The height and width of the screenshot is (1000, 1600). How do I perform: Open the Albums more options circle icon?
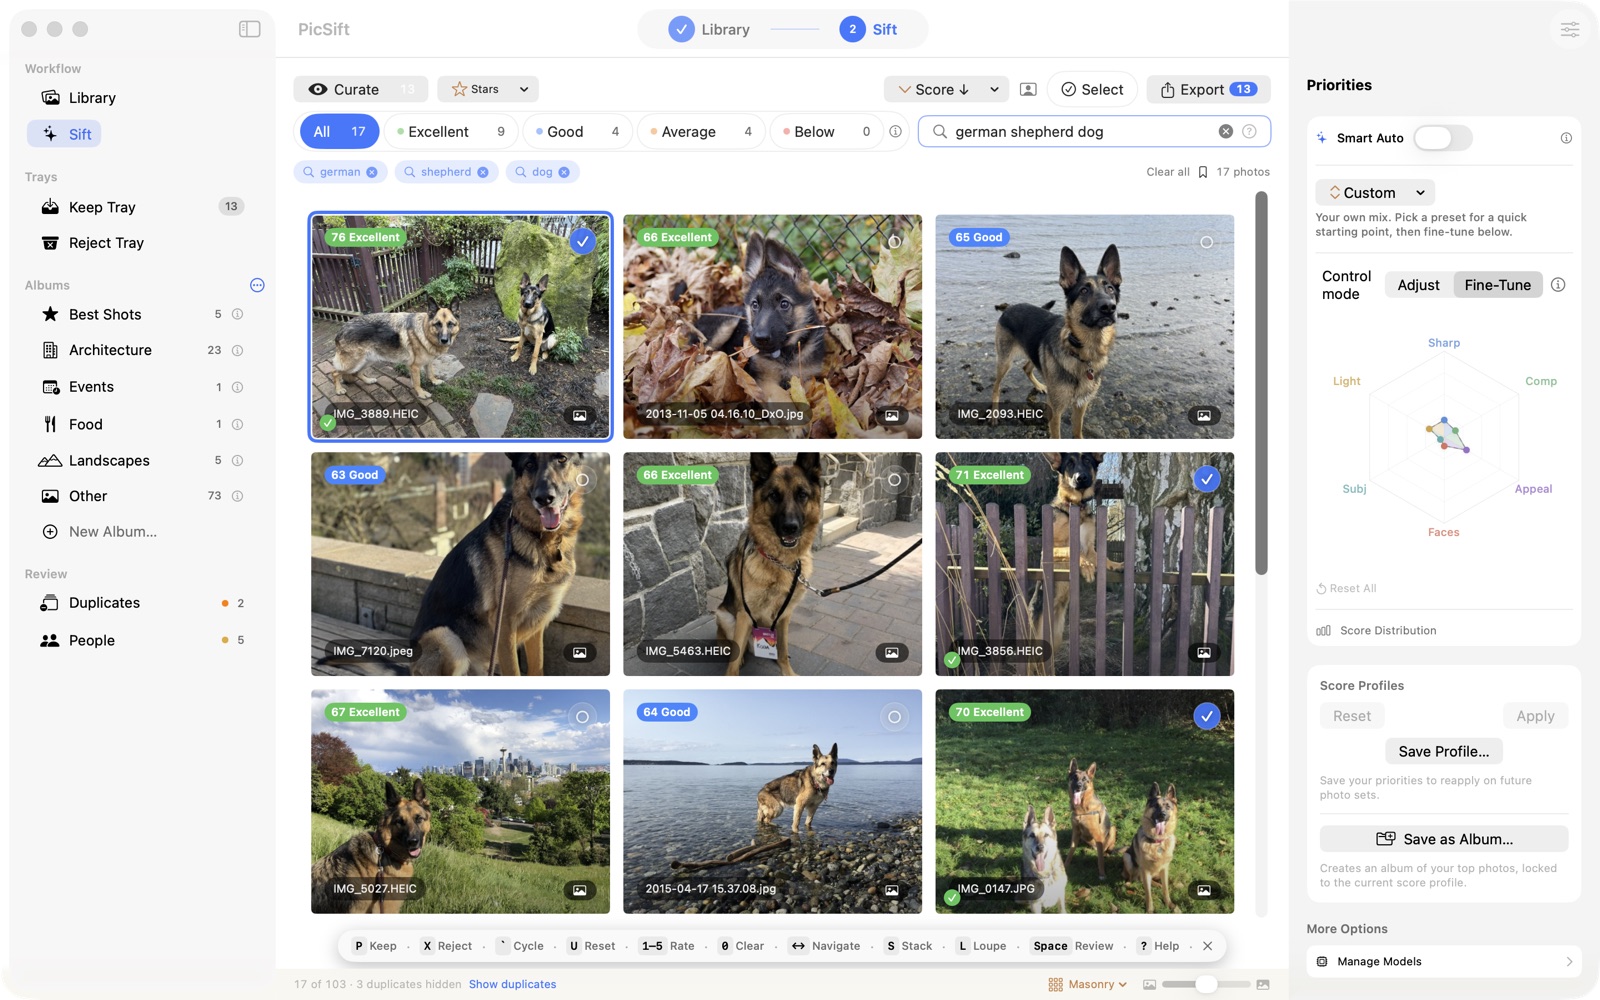click(x=257, y=285)
